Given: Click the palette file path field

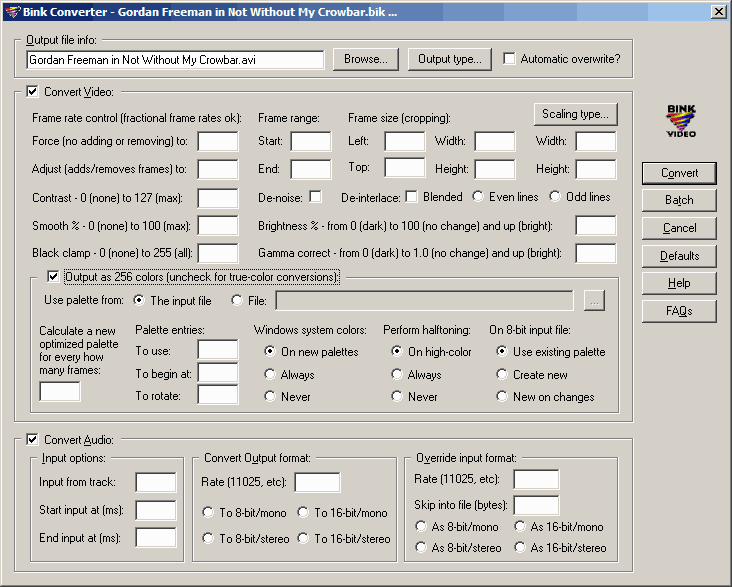Looking at the screenshot, I should pyautogui.click(x=424, y=301).
